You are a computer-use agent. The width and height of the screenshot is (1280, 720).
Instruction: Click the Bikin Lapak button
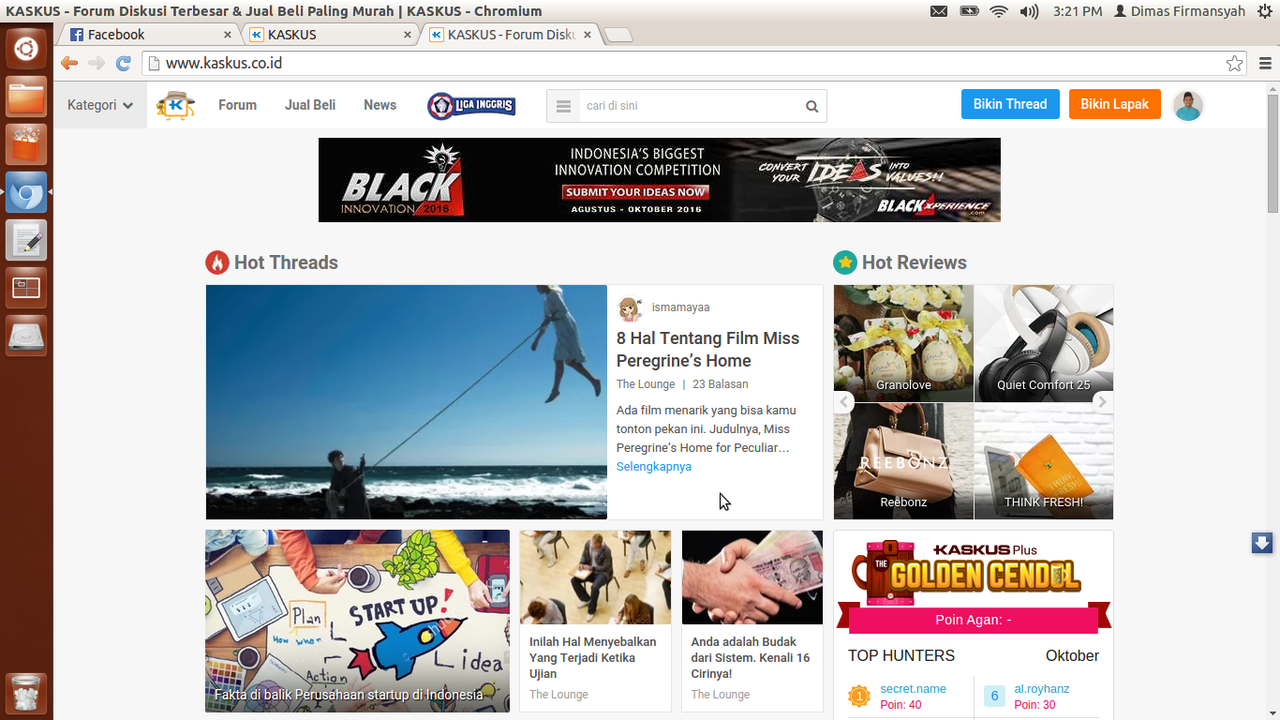[1114, 104]
